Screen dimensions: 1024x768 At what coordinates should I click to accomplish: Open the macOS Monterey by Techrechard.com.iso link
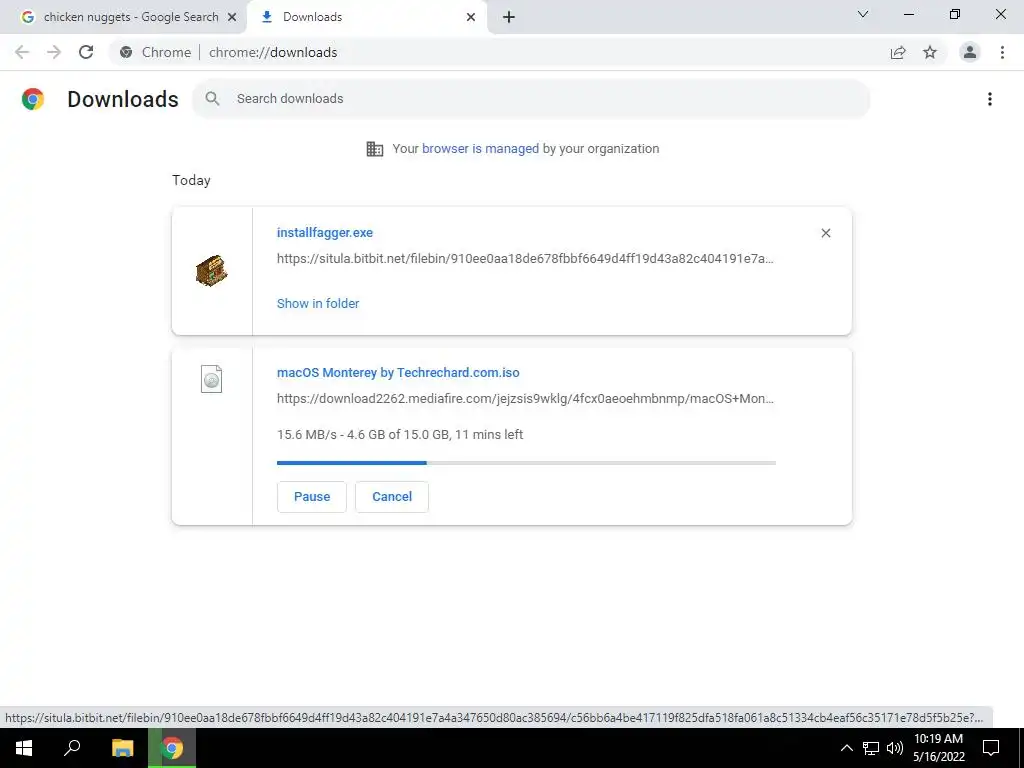398,373
